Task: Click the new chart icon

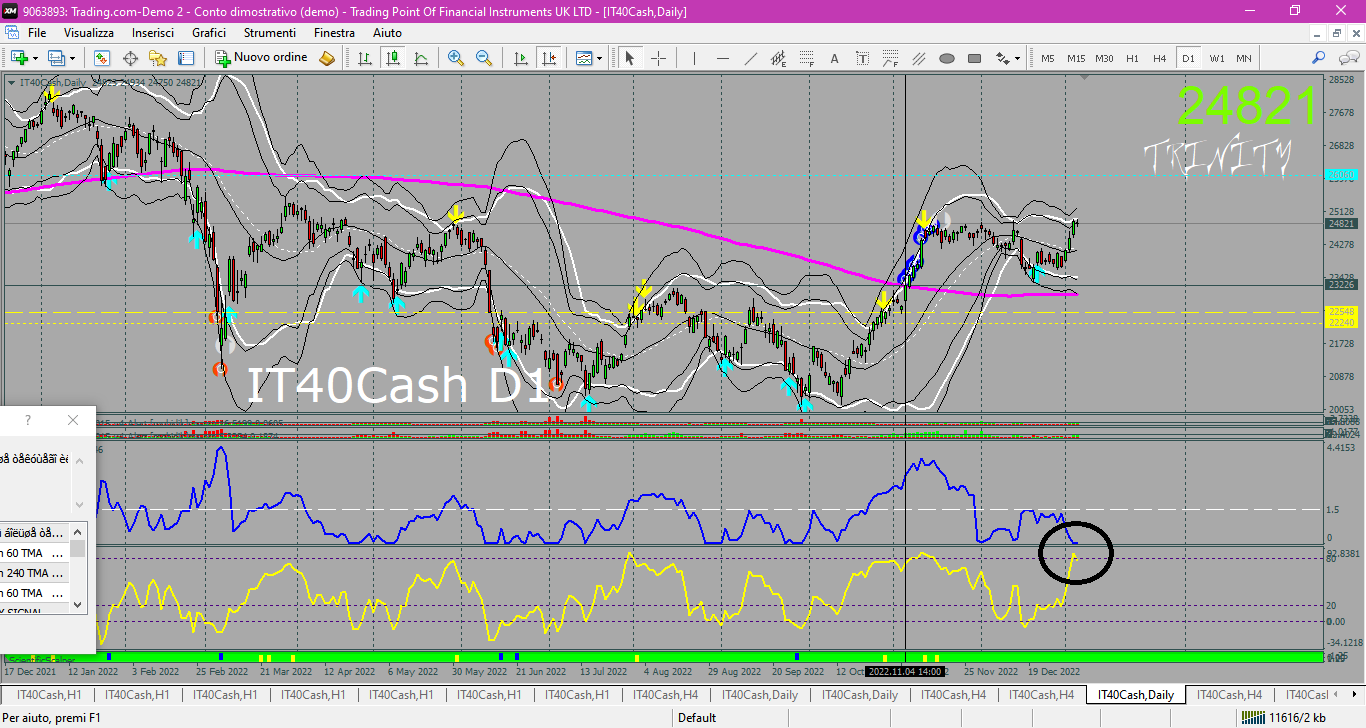Action: 18,58
